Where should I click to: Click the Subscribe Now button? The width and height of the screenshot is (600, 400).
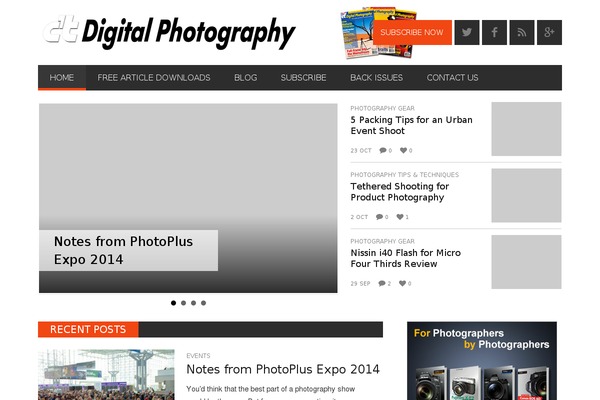click(412, 33)
